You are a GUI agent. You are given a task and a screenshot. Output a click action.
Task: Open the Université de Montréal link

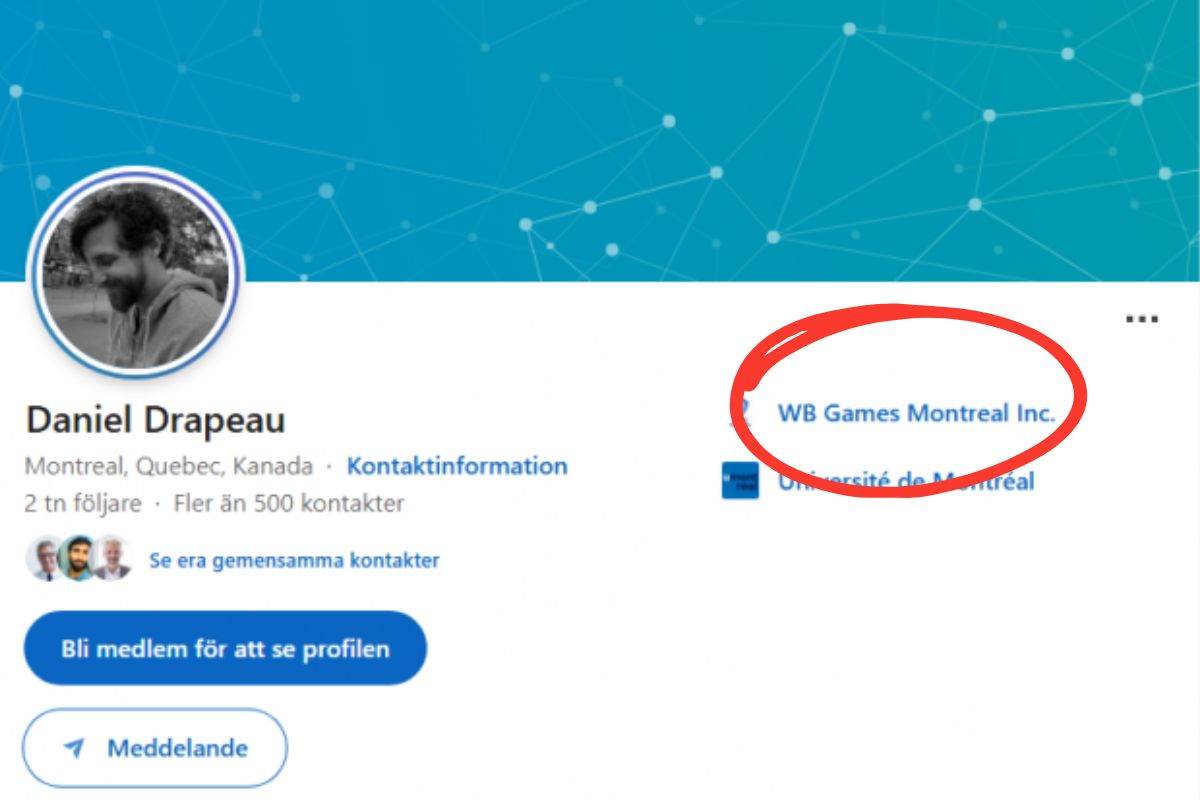pyautogui.click(x=908, y=482)
